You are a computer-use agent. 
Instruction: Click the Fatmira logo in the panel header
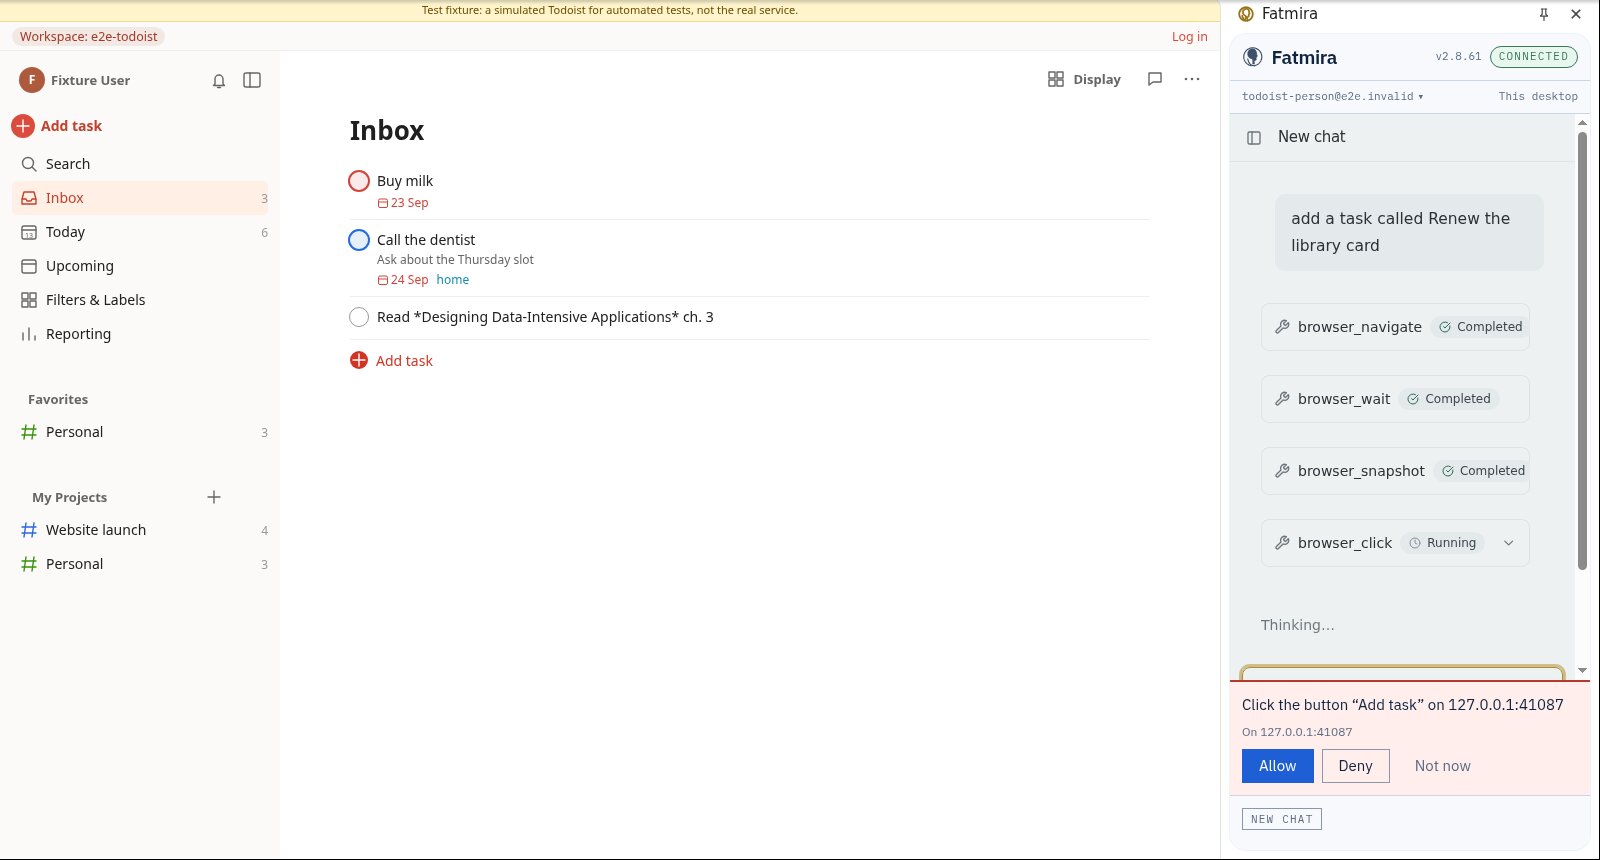pos(1253,57)
